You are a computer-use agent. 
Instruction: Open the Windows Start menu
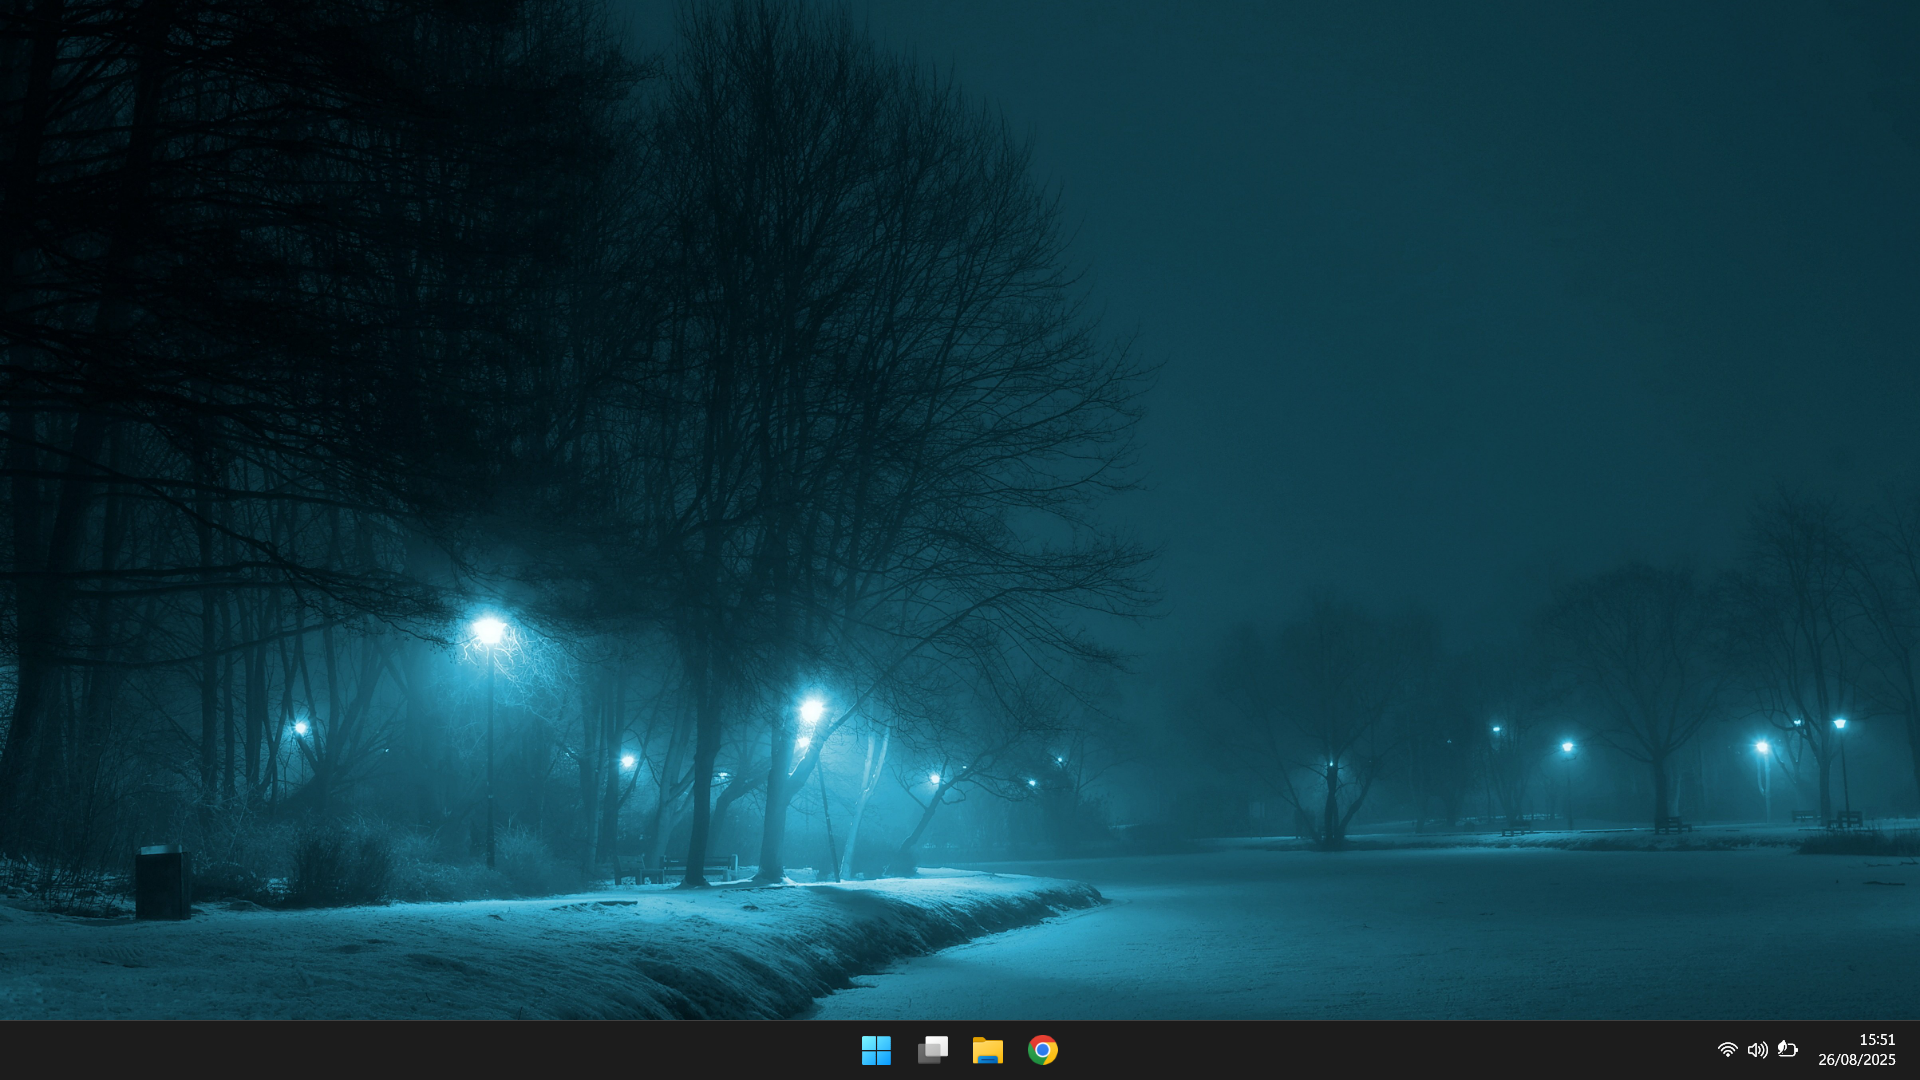pyautogui.click(x=876, y=1050)
